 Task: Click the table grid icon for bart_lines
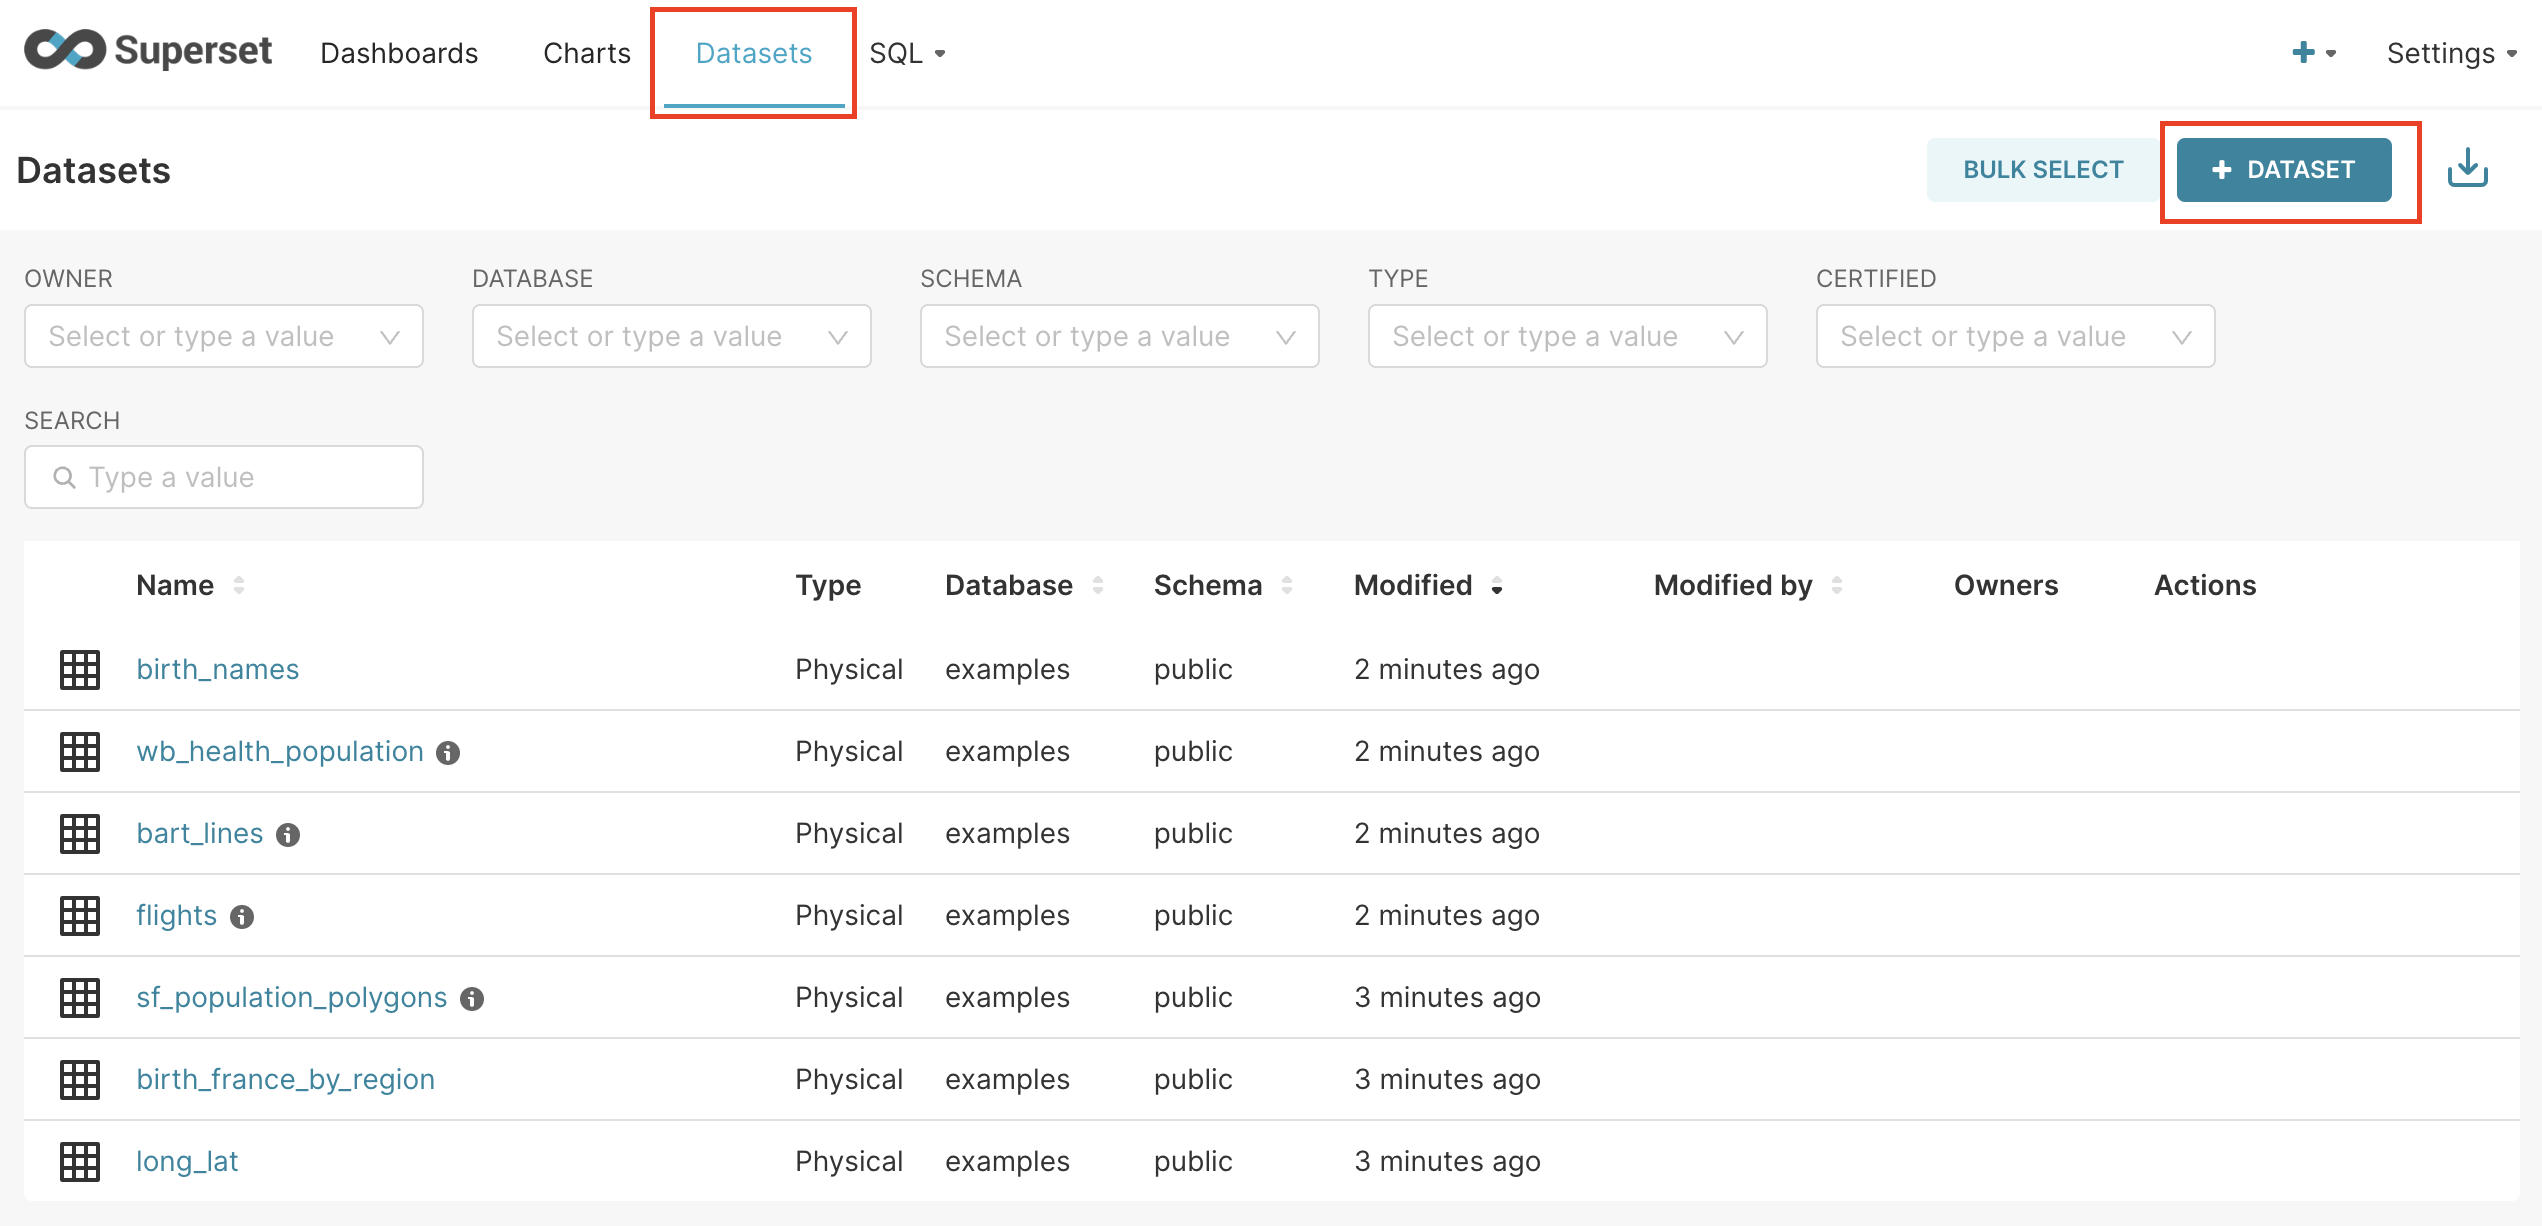click(80, 833)
